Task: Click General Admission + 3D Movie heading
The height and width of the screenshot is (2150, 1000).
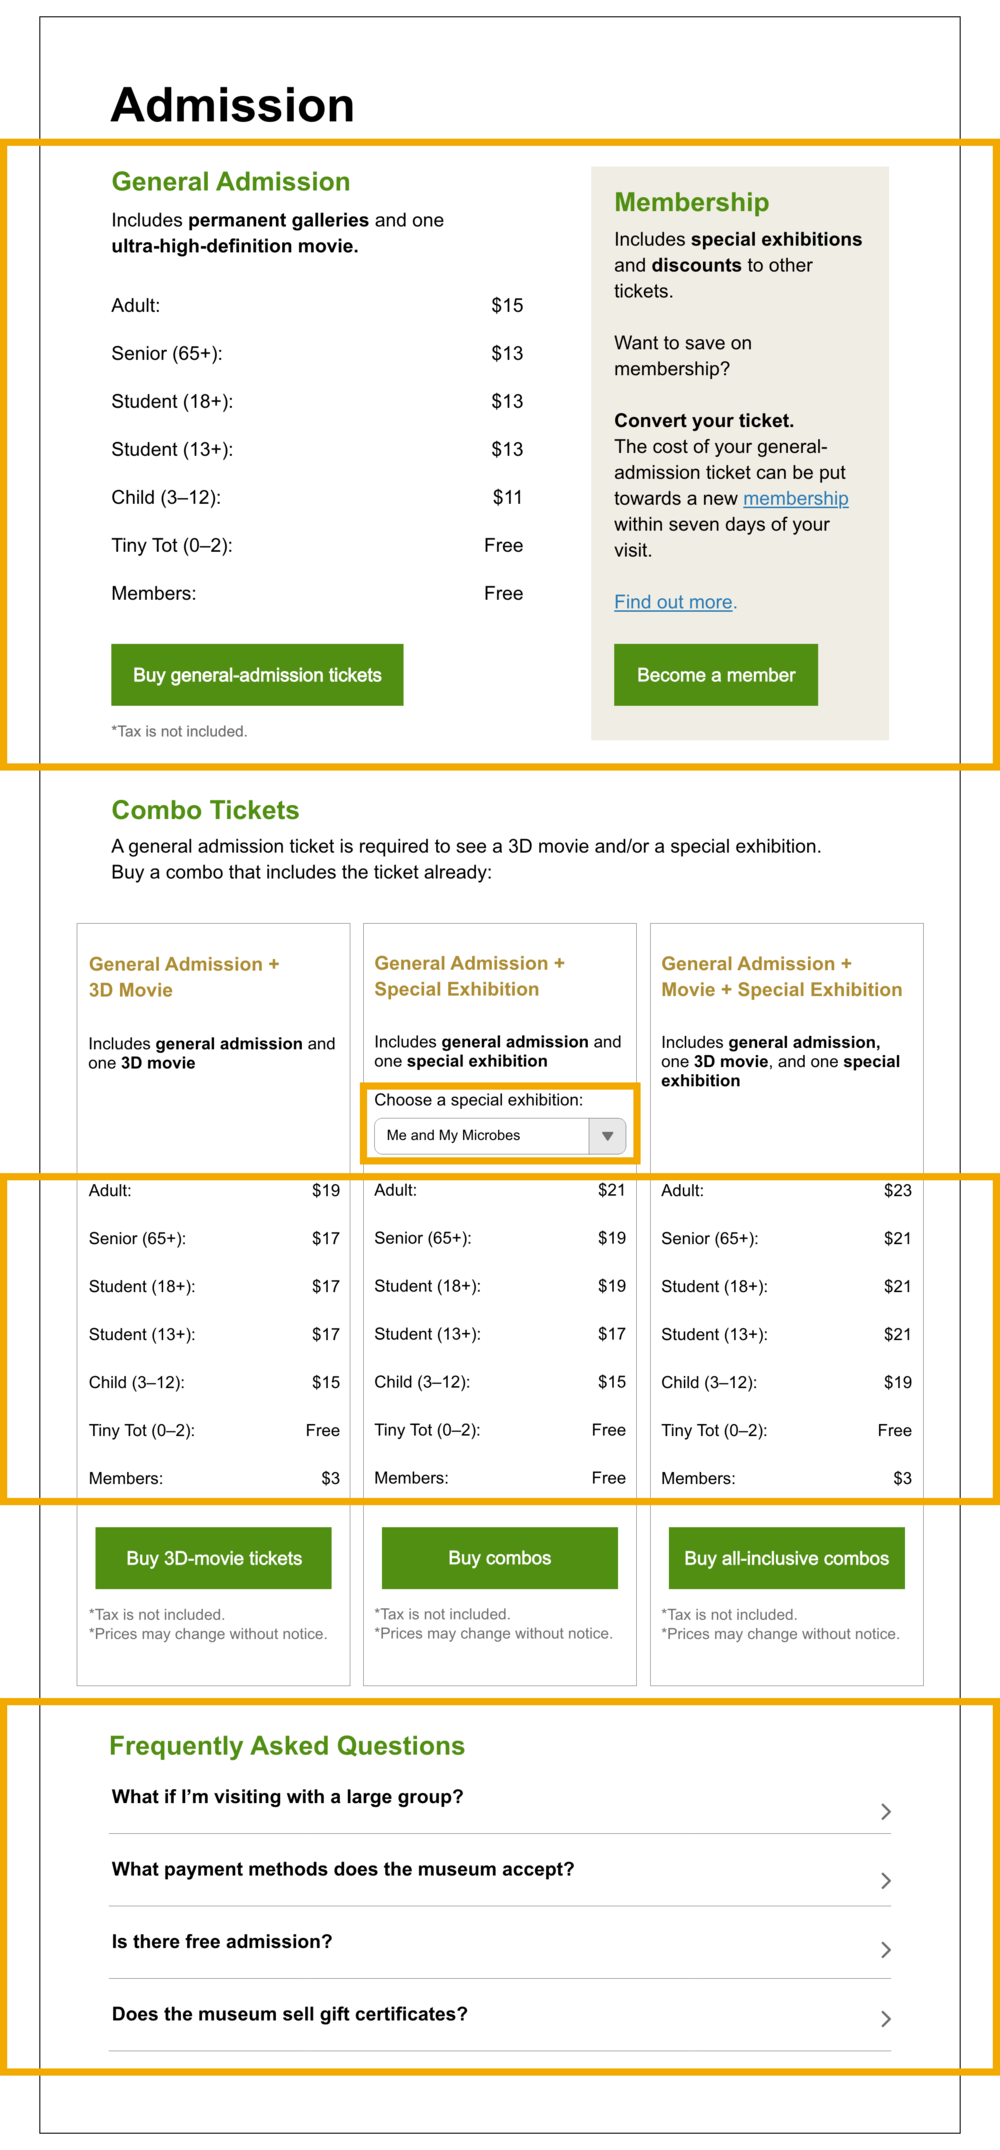Action: pos(184,977)
